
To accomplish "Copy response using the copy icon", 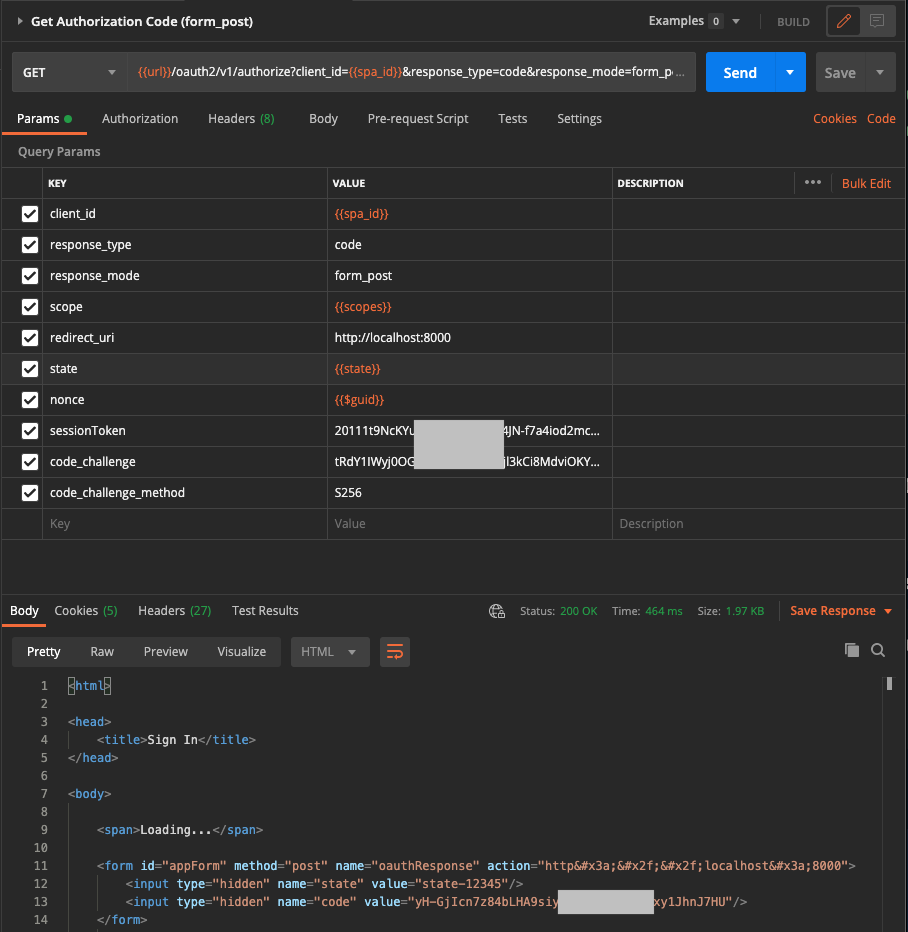I will [852, 650].
